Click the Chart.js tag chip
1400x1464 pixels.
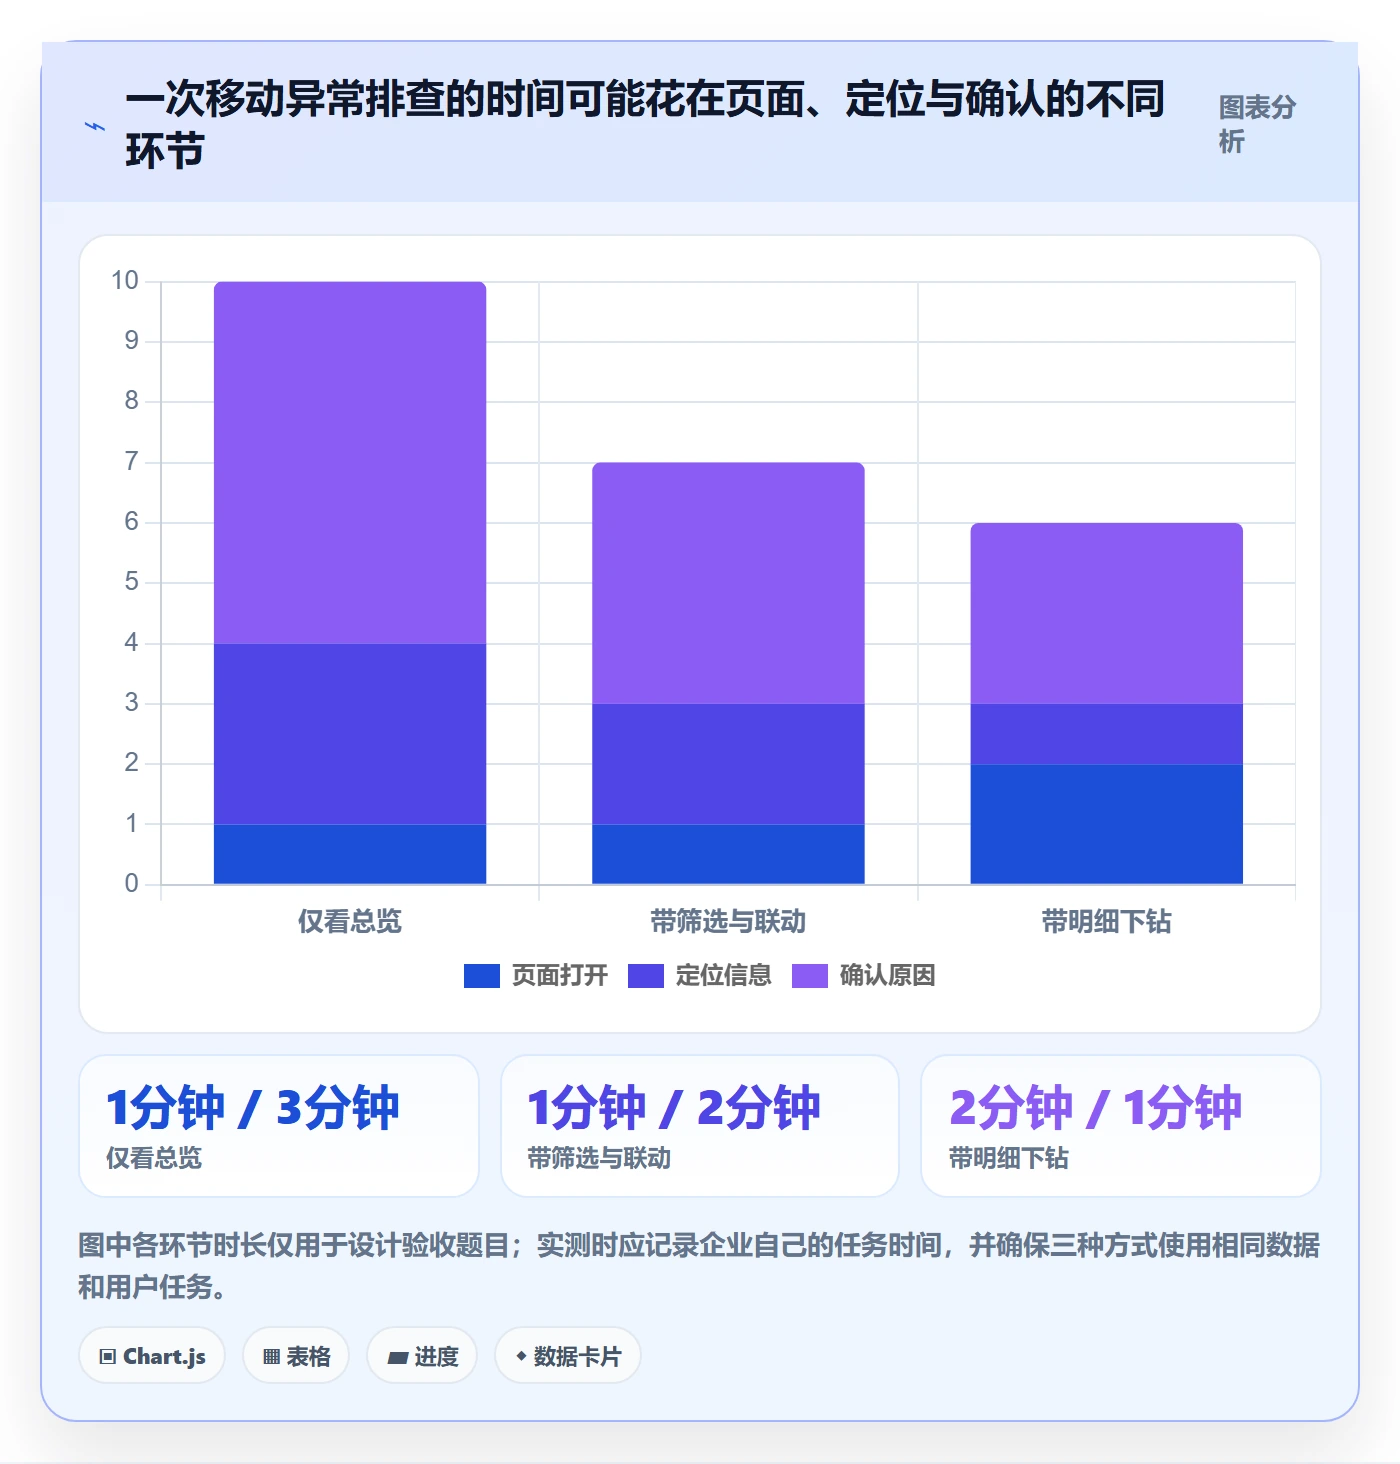(x=152, y=1356)
